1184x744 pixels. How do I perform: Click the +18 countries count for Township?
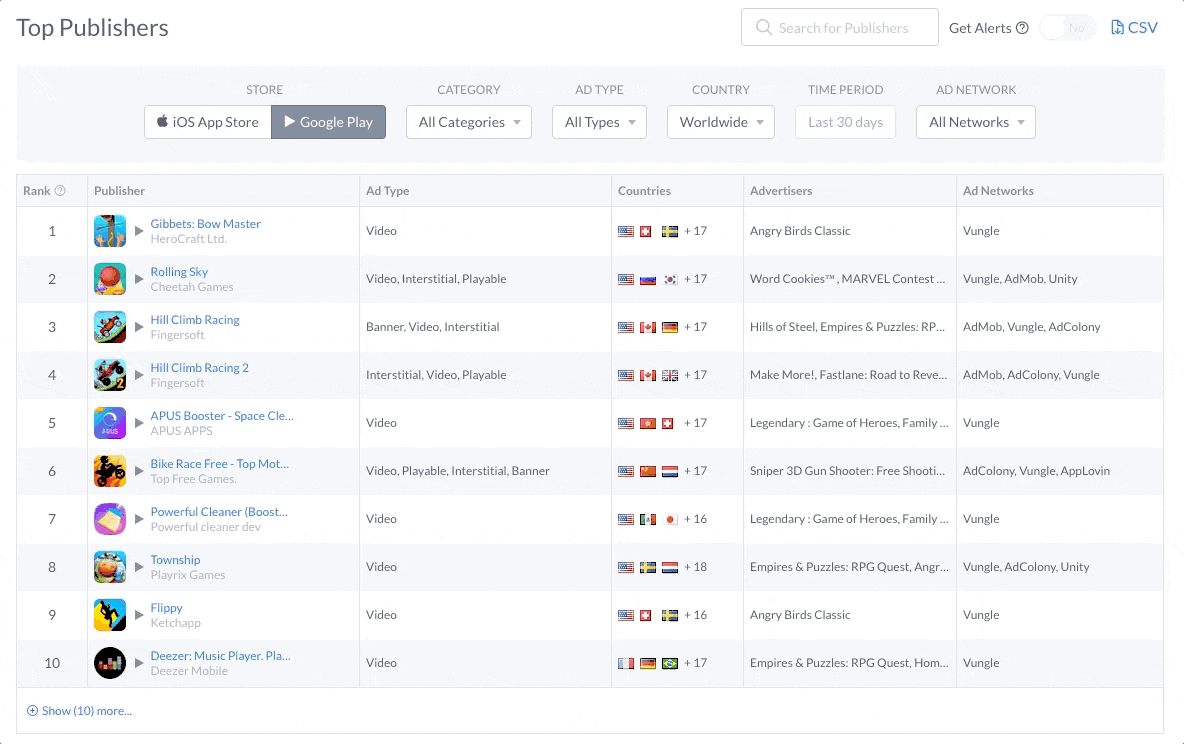click(x=695, y=566)
